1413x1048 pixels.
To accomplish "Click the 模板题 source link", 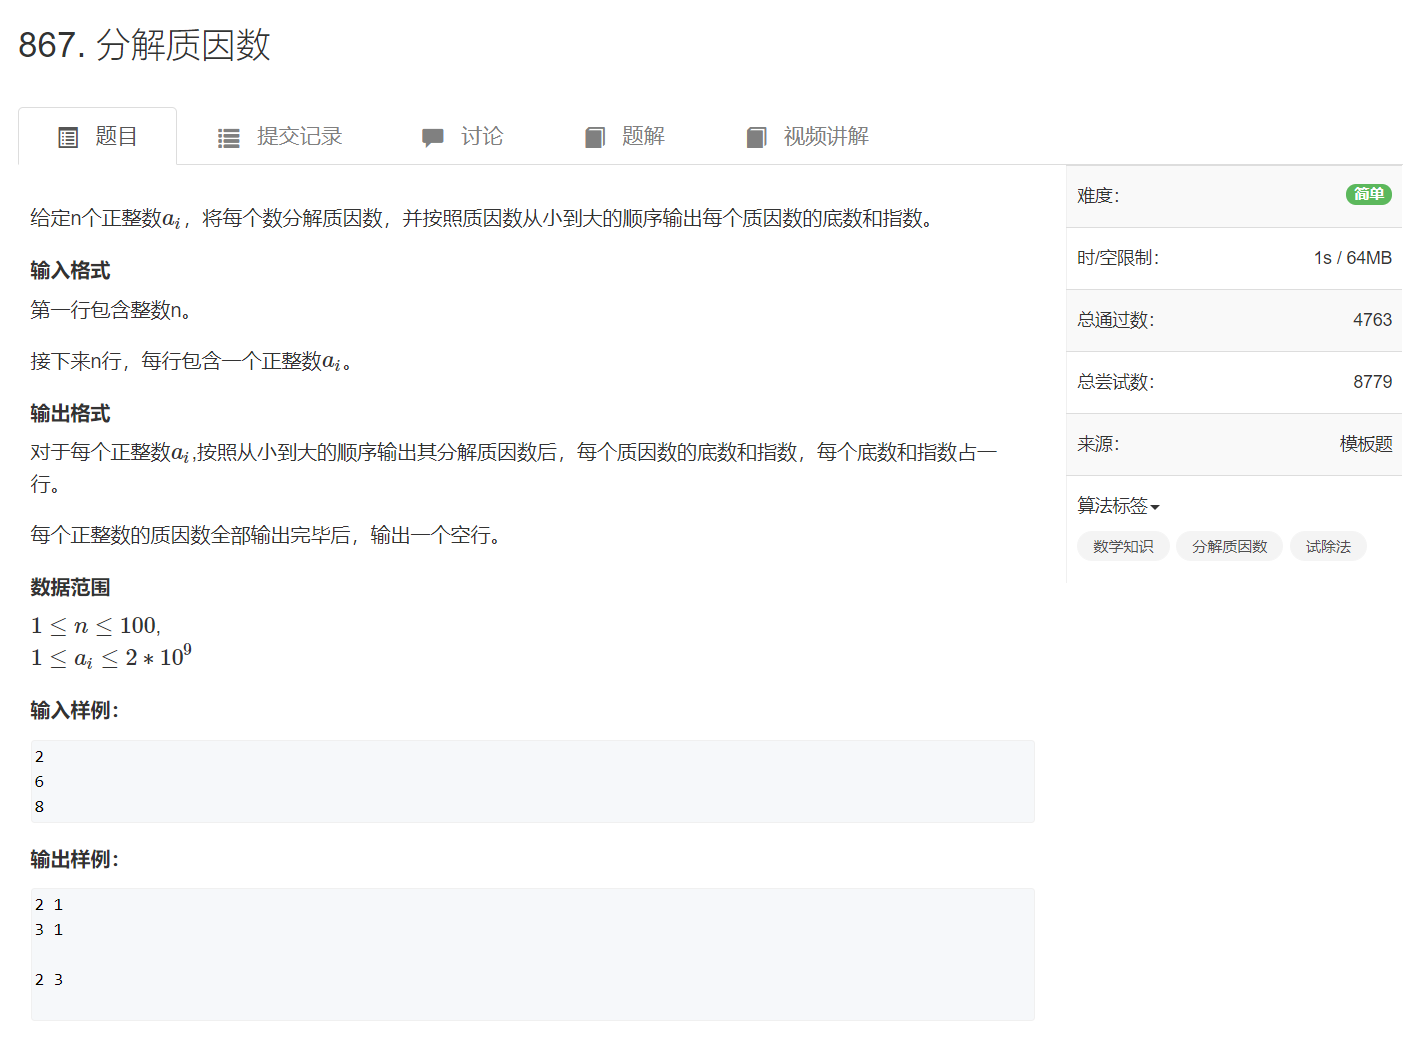I will (1366, 444).
